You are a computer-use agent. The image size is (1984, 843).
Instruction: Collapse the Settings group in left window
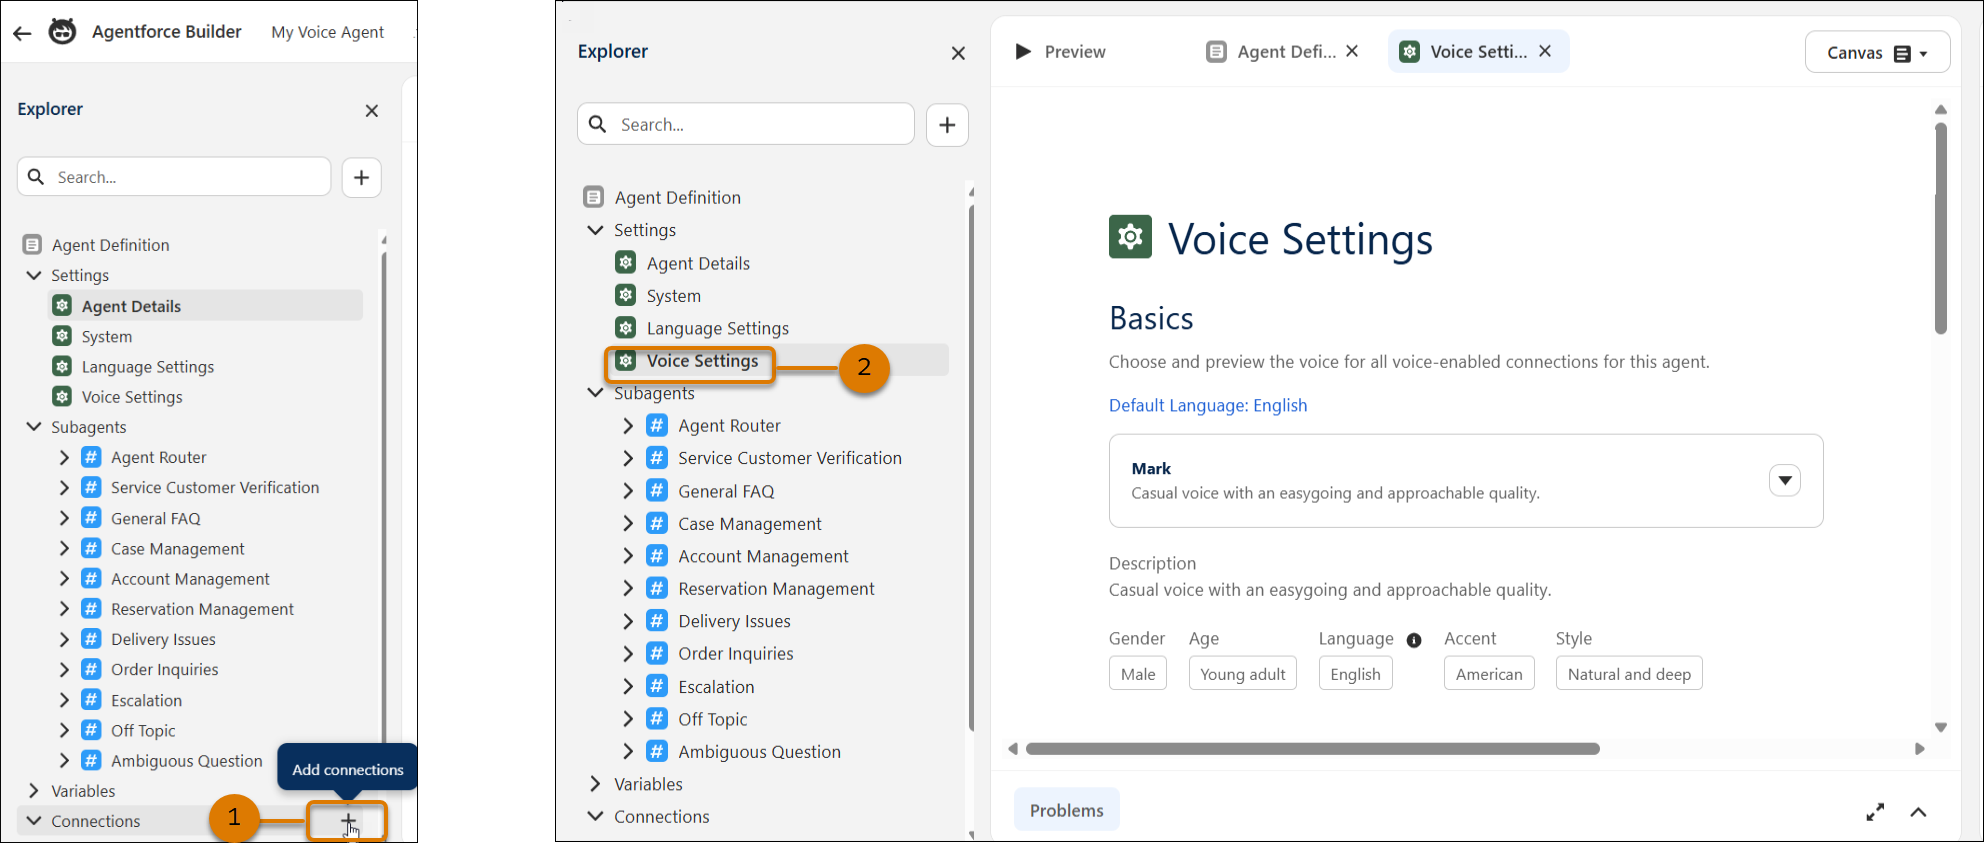pyautogui.click(x=34, y=275)
